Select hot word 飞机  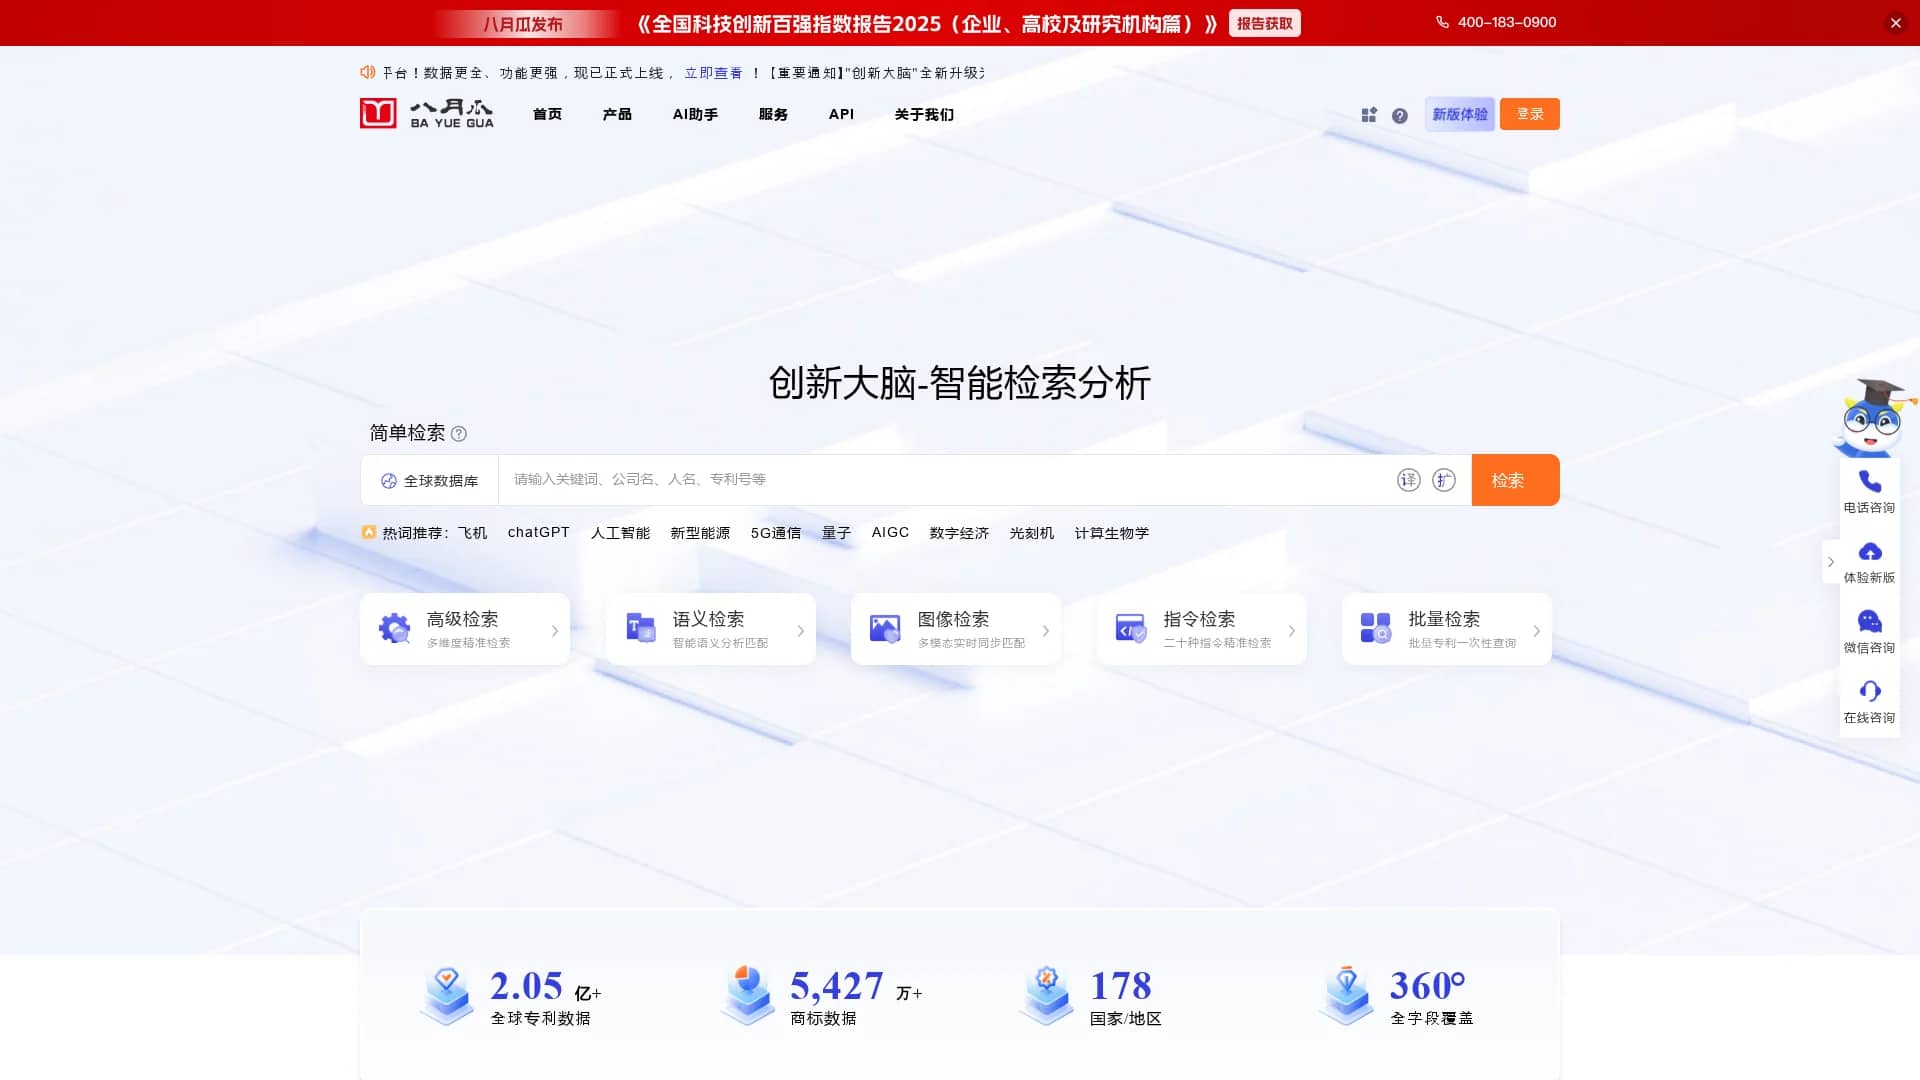473,533
